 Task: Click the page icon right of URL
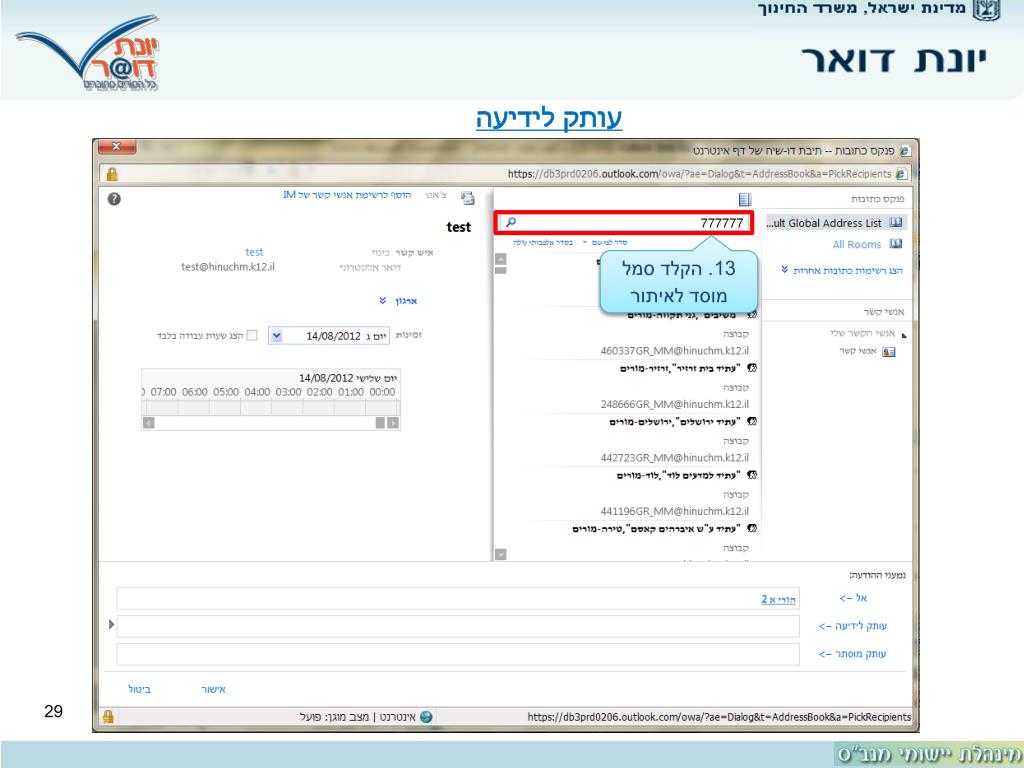point(901,174)
